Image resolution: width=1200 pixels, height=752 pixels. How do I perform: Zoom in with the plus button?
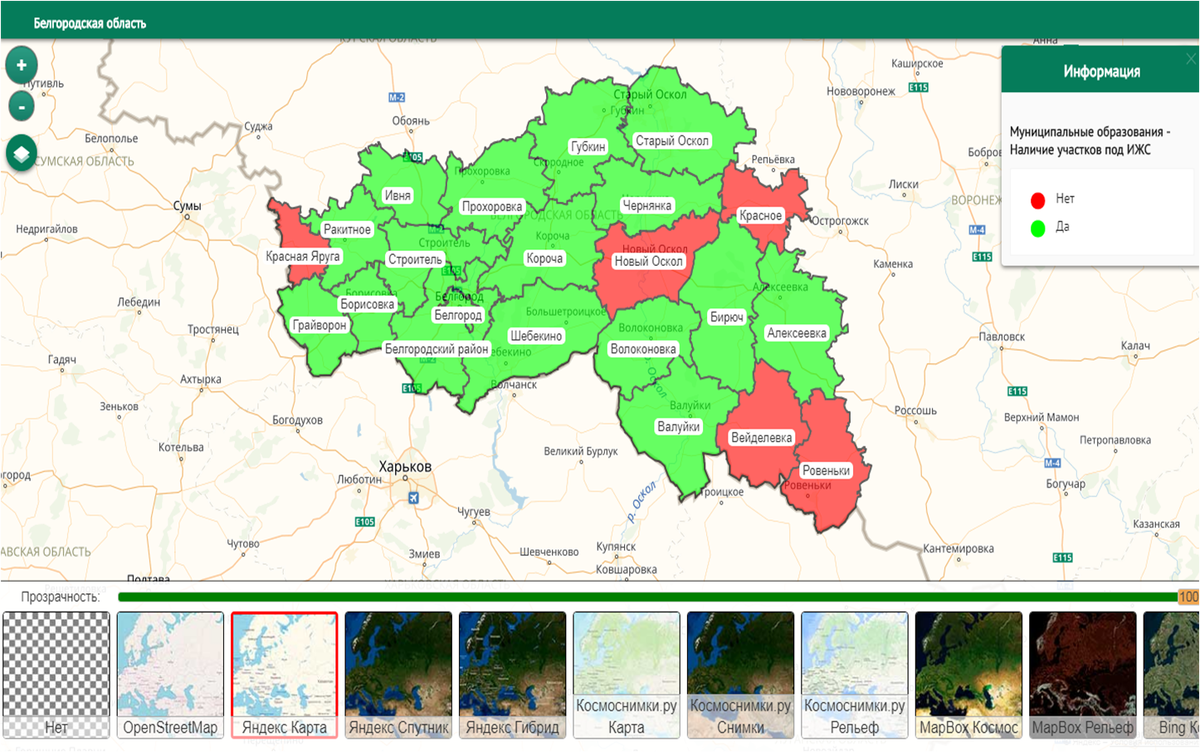pos(21,65)
